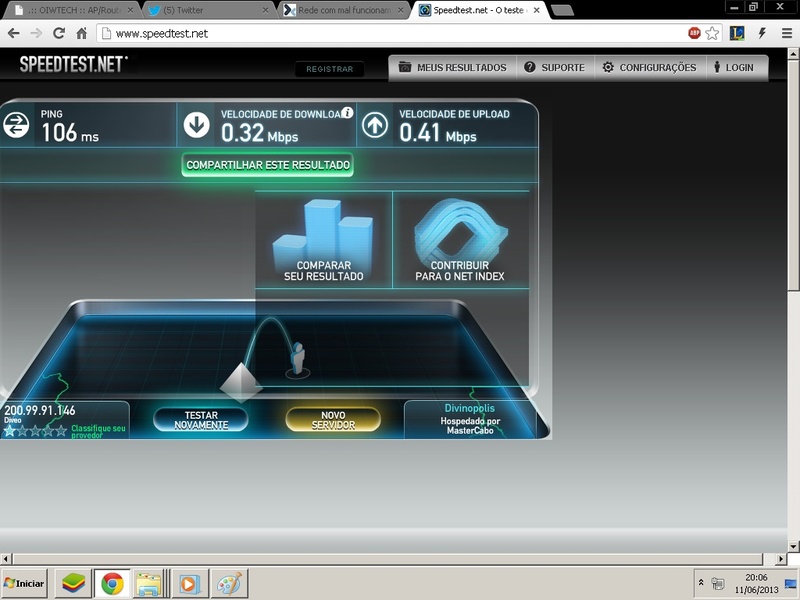Click the white pyramid server marker

click(241, 383)
